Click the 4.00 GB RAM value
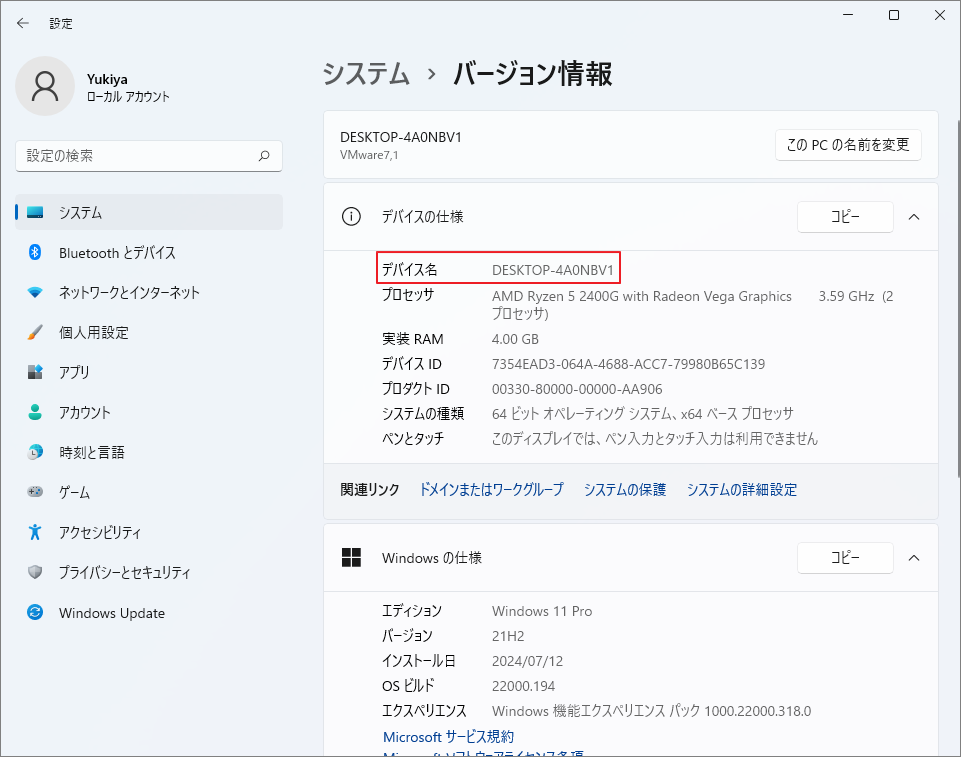 pyautogui.click(x=515, y=339)
